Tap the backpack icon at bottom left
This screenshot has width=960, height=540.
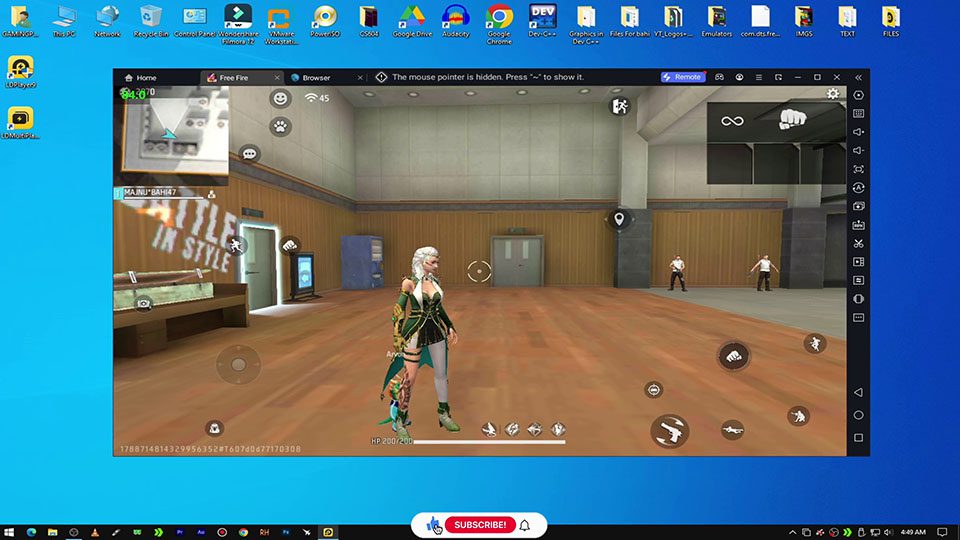pos(214,428)
